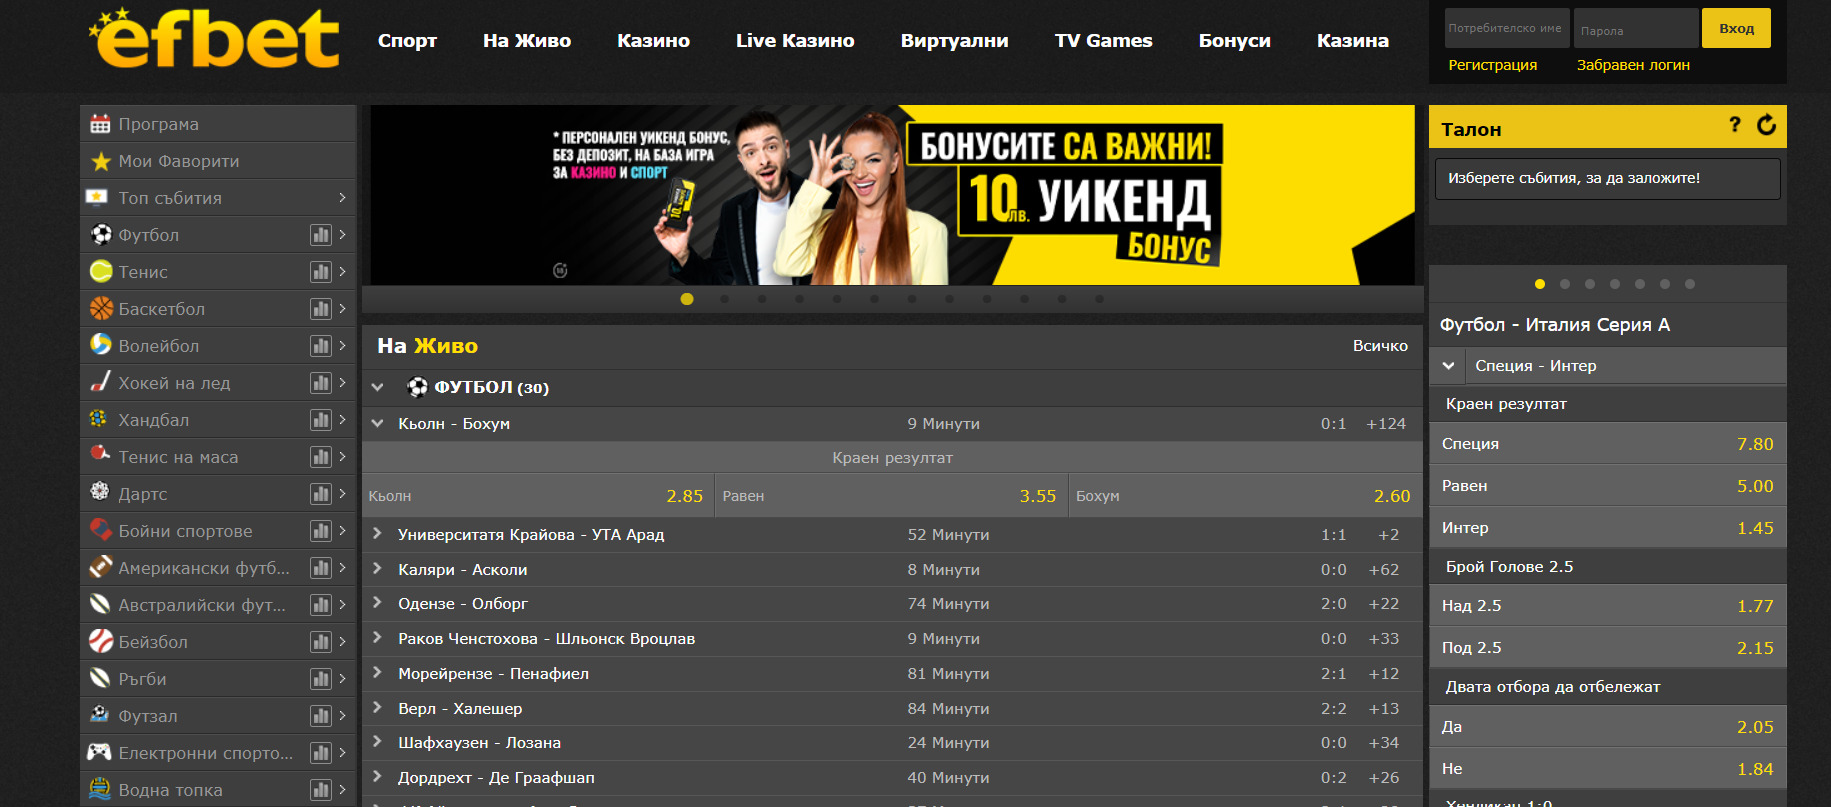
Task: Open the Виртуални menu
Action: click(x=954, y=41)
